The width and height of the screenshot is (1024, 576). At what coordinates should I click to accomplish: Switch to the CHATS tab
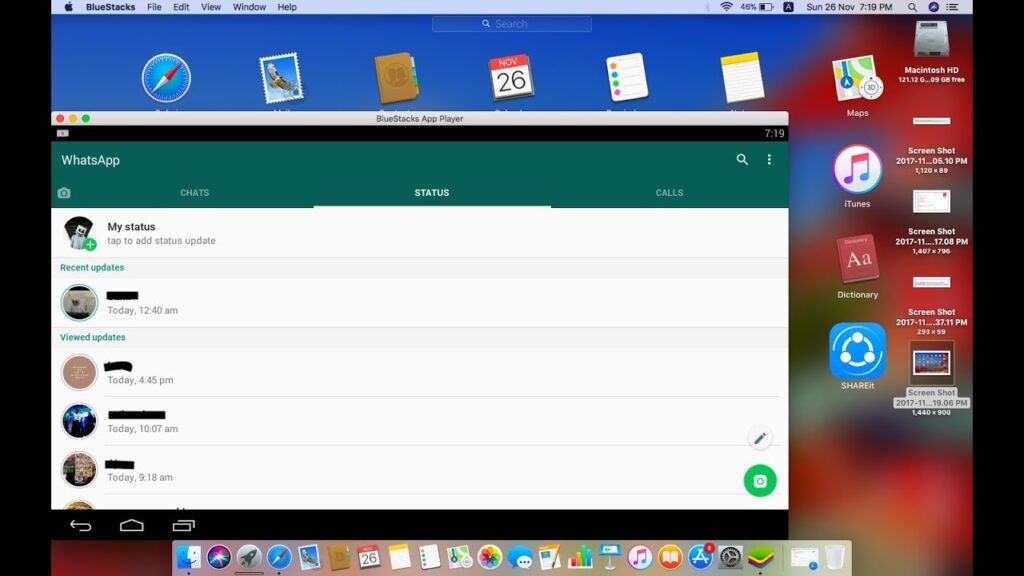click(194, 192)
